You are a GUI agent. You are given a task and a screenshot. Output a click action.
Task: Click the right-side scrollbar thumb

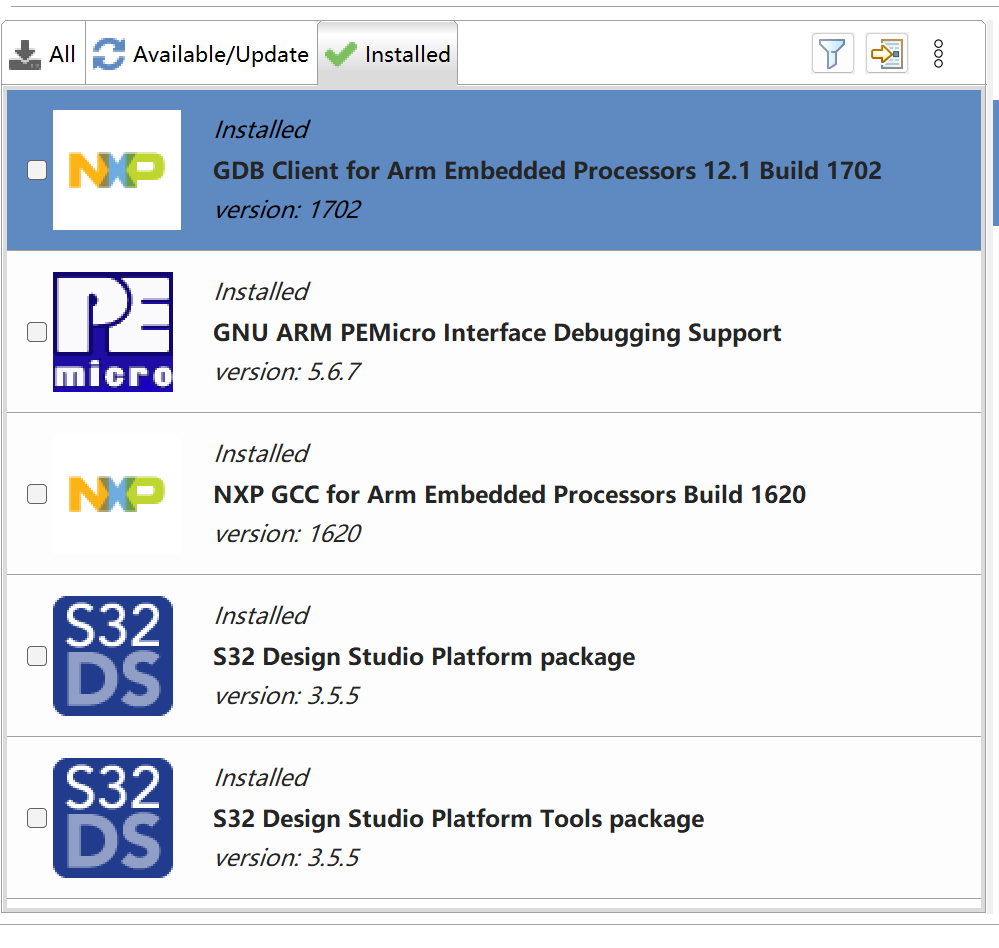click(993, 160)
